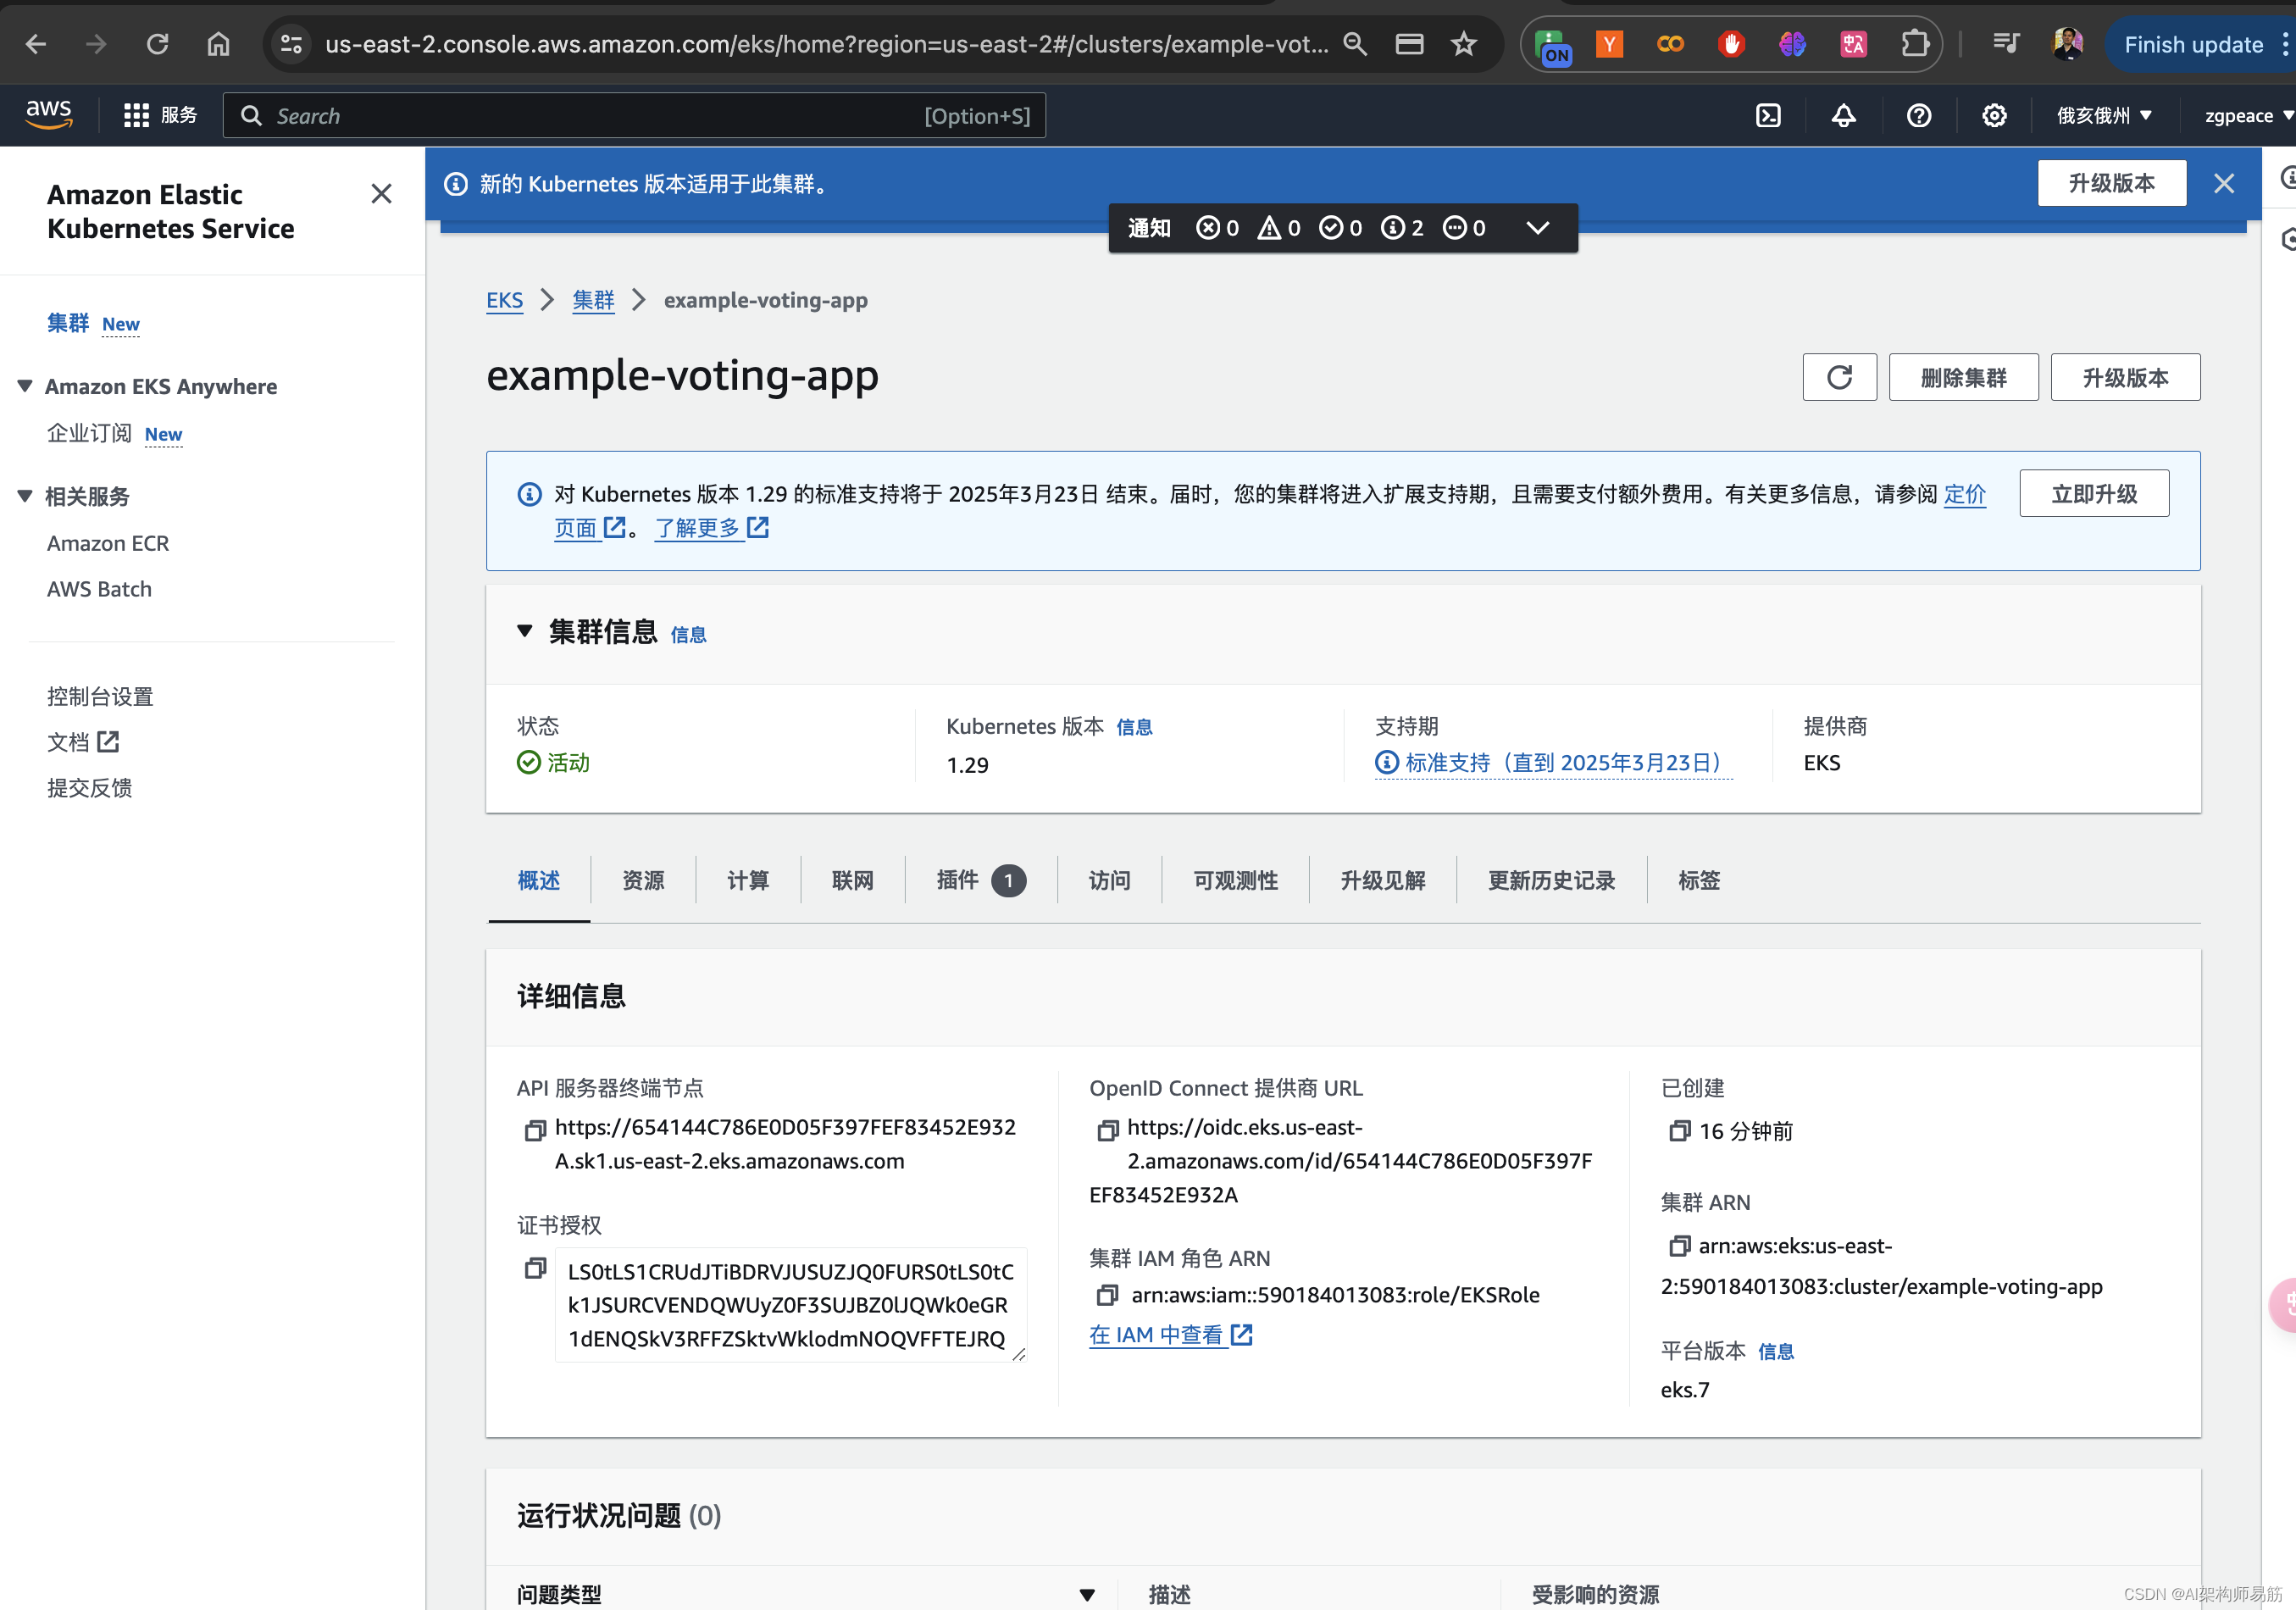Open the 访问 tab

[x=1109, y=880]
